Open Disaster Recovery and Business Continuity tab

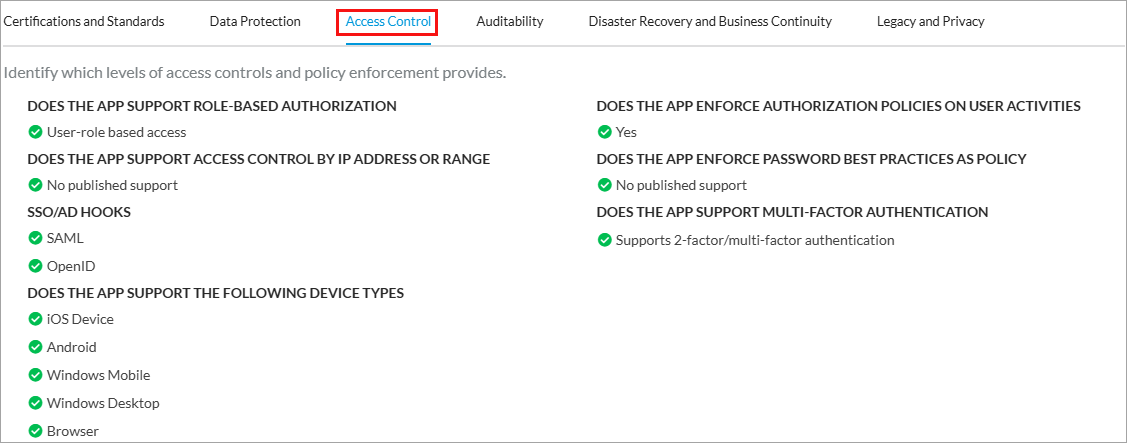710,21
